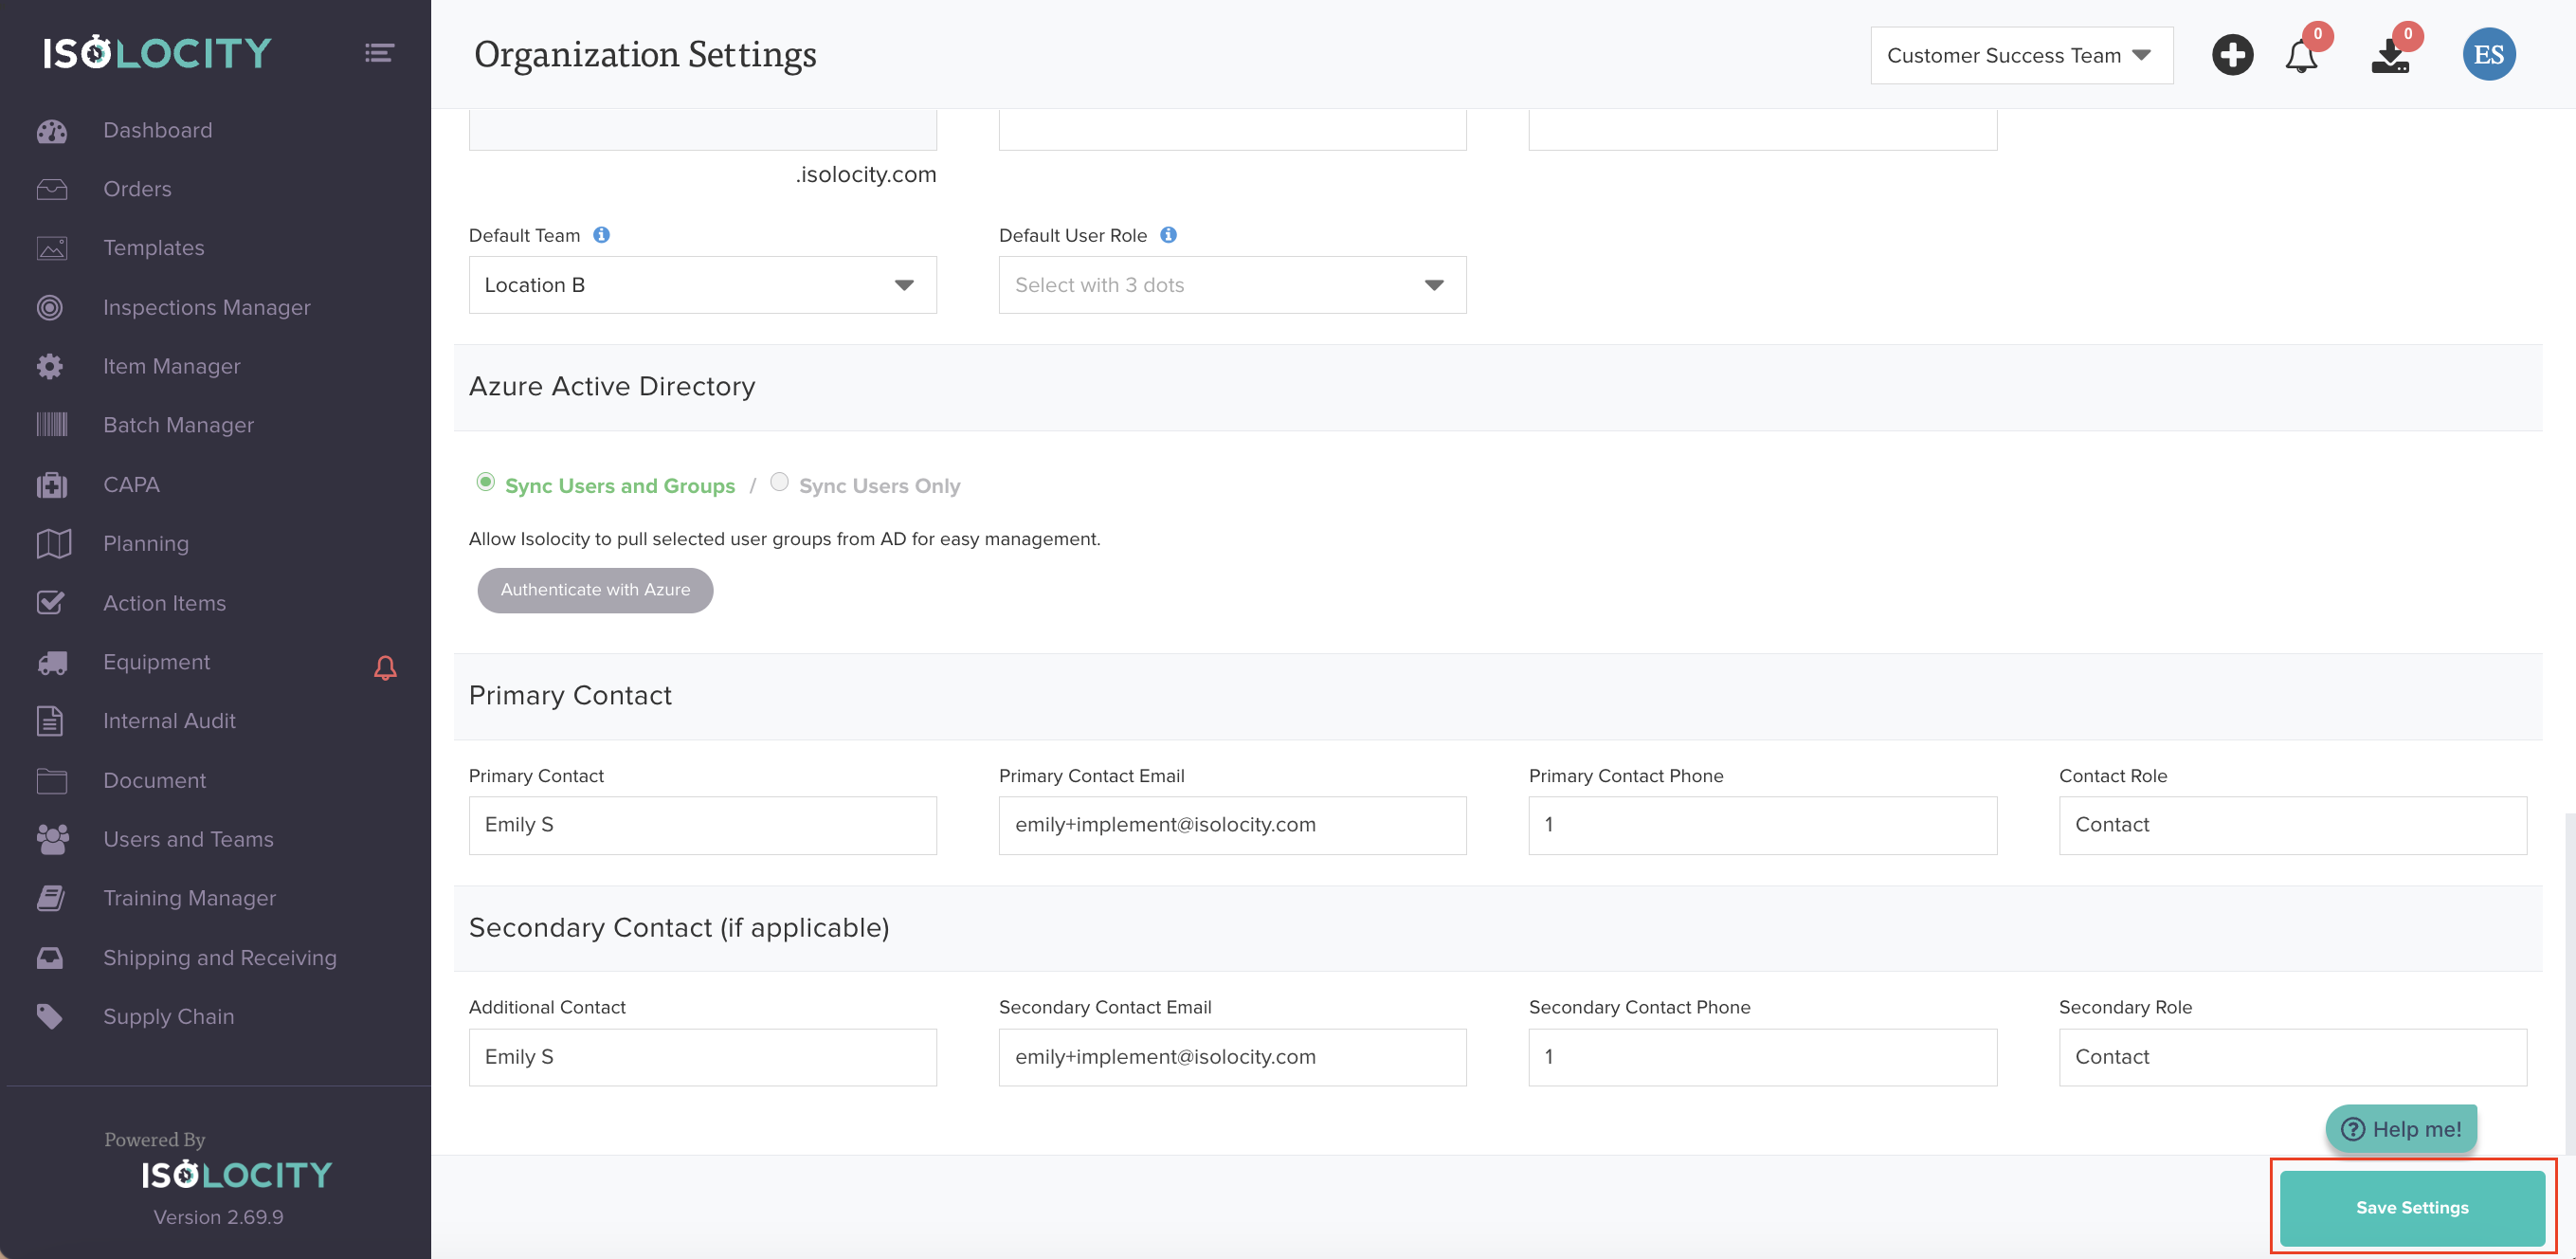Click the Default Team info icon
Screen dimensions: 2576x1259
click(601, 235)
